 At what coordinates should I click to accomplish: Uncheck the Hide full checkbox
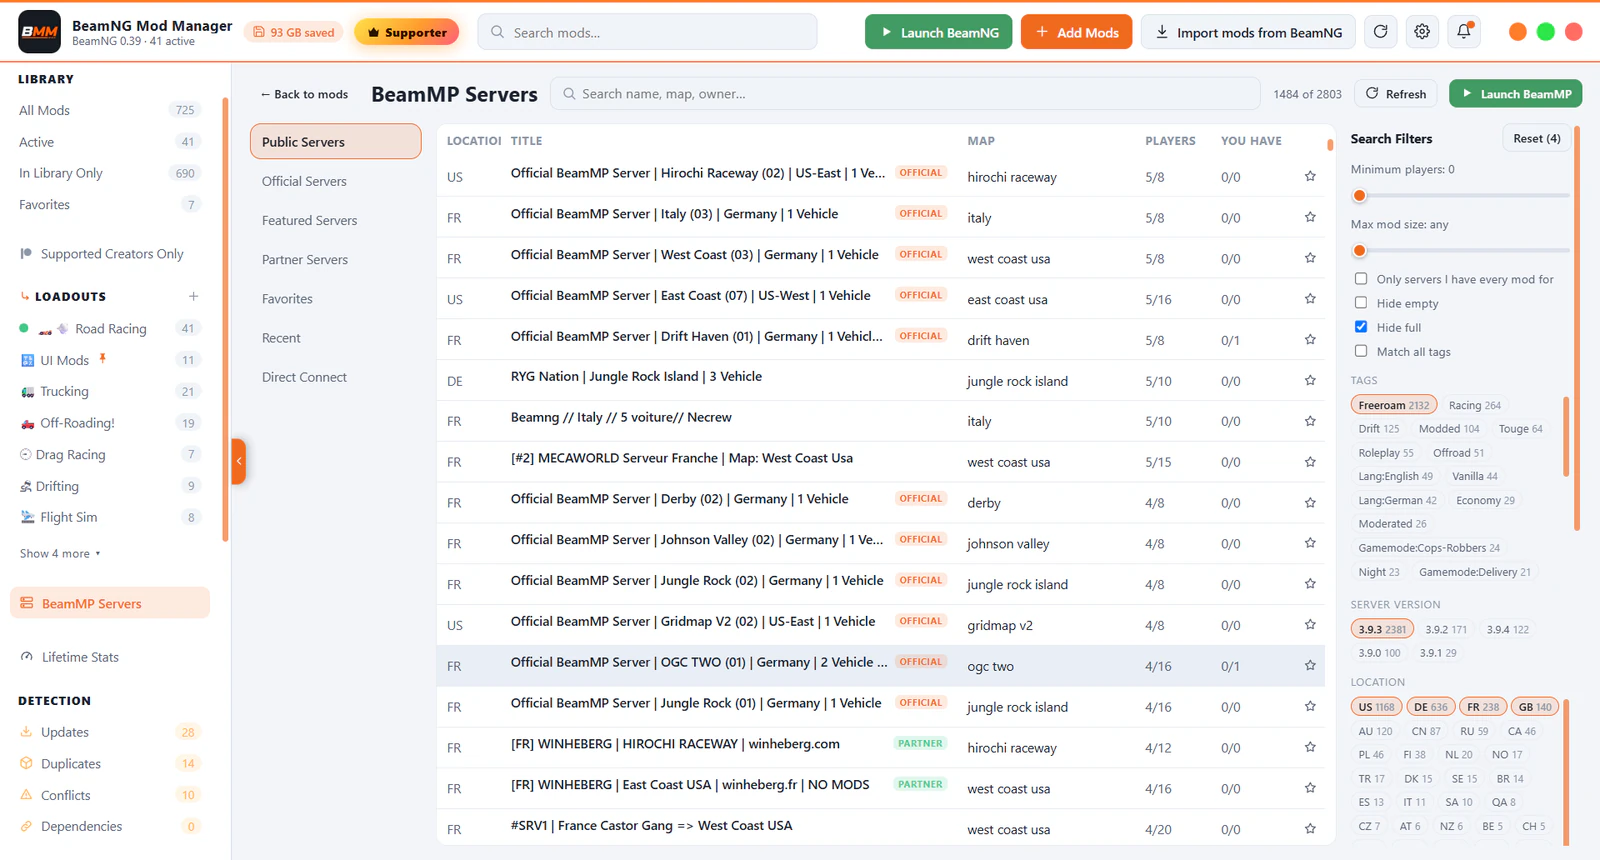[1361, 327]
